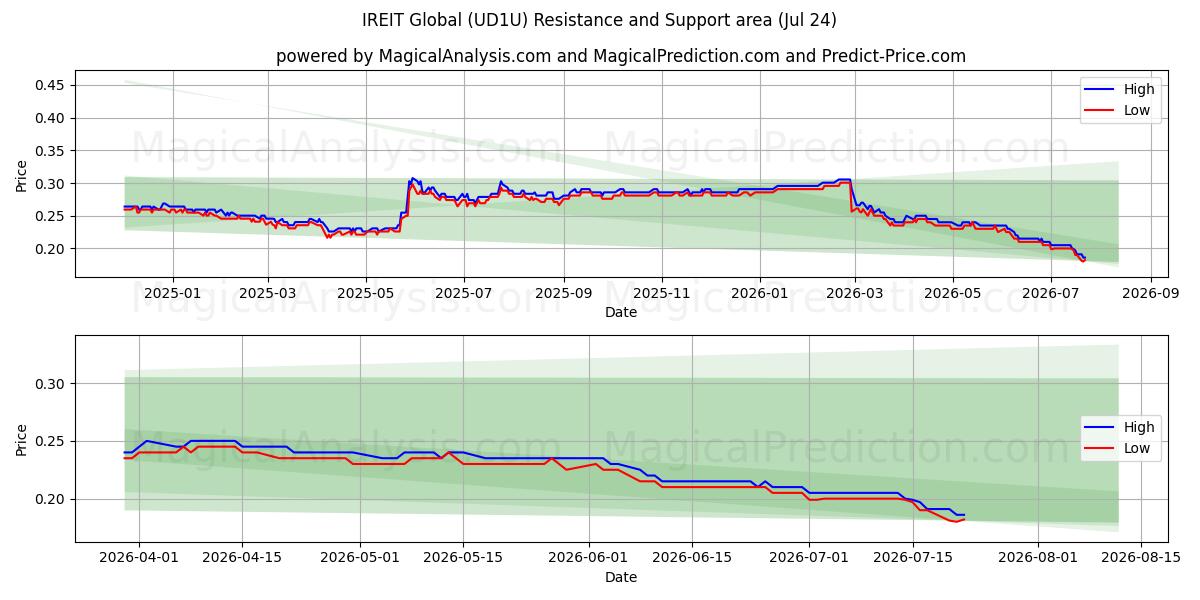The image size is (1200, 600).
Task: Click the 'Date' axis label under the bottom chart
Action: pyautogui.click(x=620, y=577)
